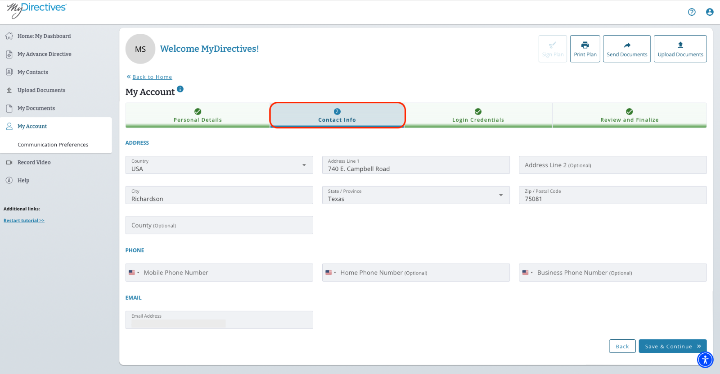
Task: Open Communication Preferences submenu item
Action: point(53,145)
